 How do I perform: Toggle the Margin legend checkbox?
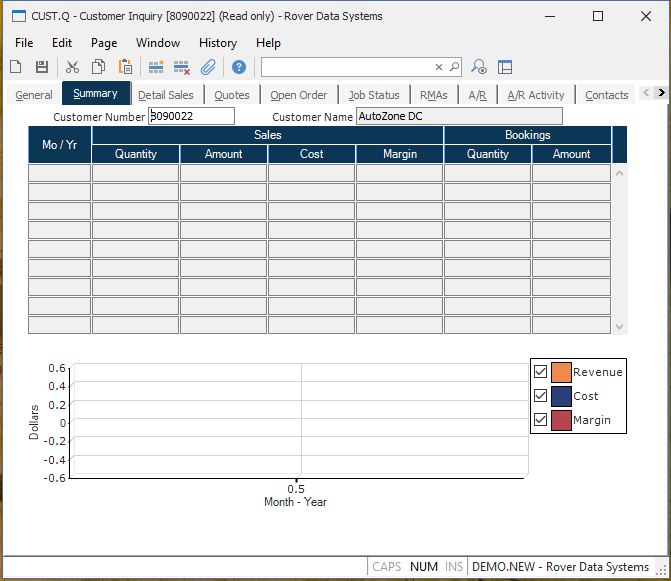541,420
